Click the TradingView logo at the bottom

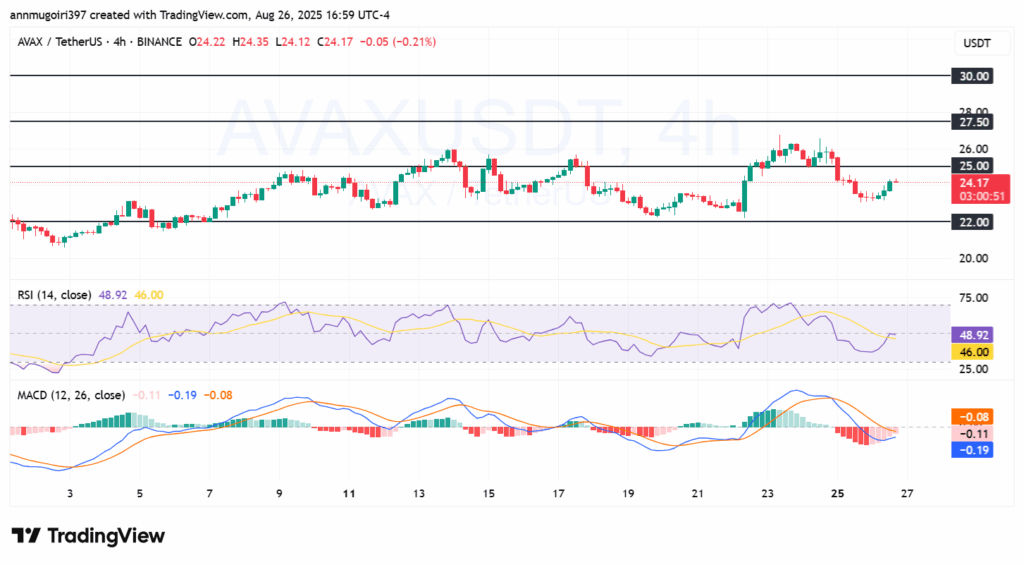click(x=88, y=536)
